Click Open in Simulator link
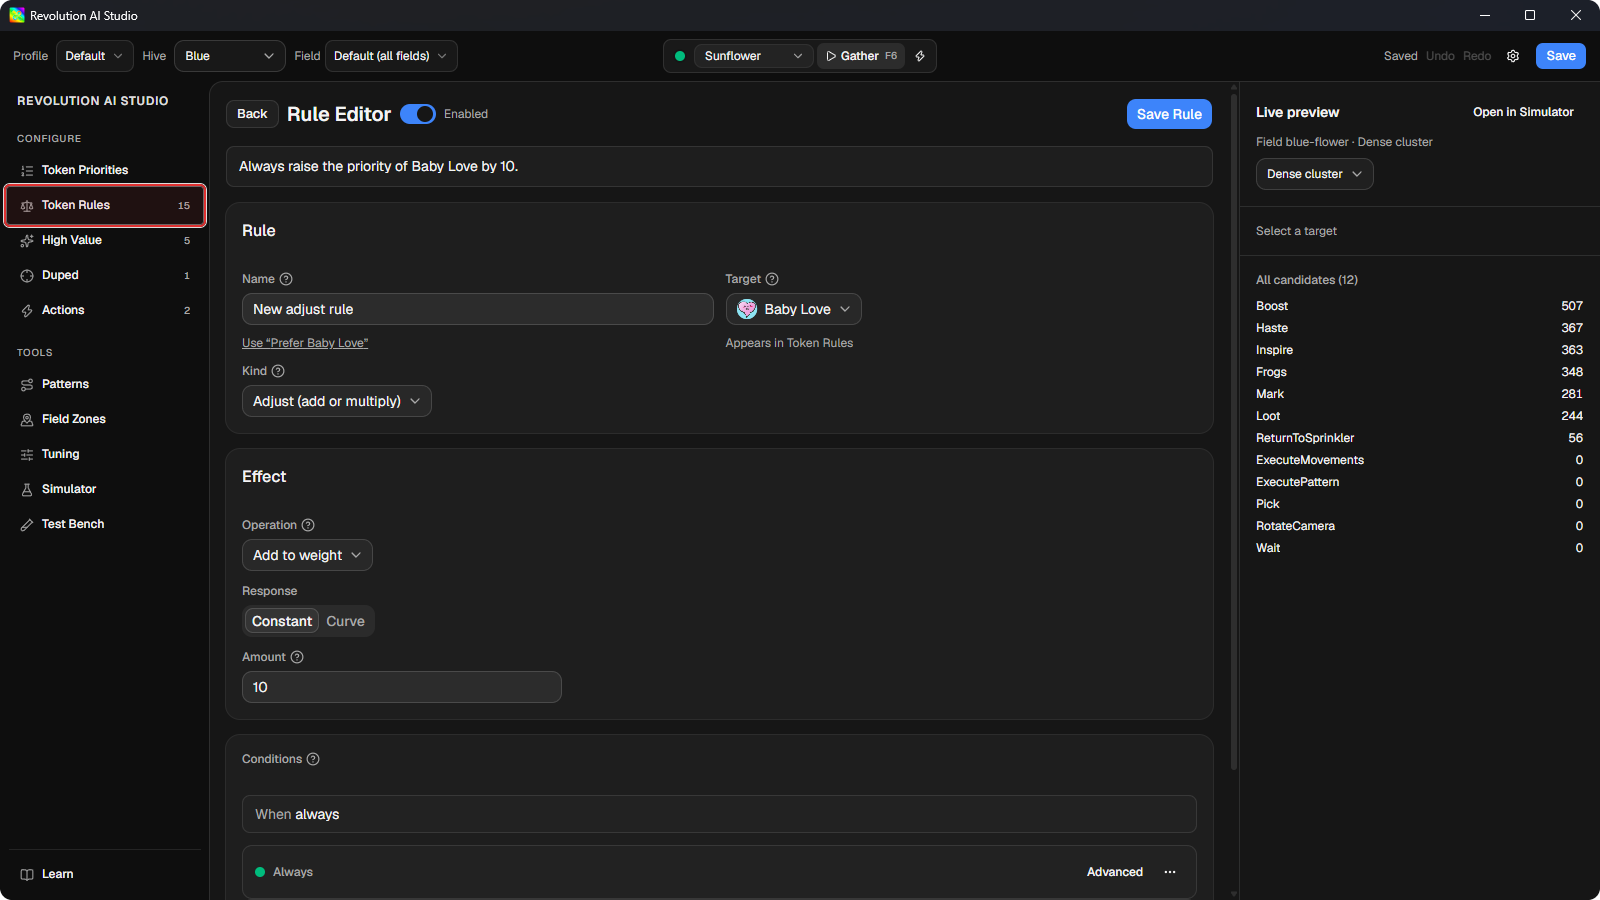This screenshot has height=900, width=1600. click(1523, 112)
